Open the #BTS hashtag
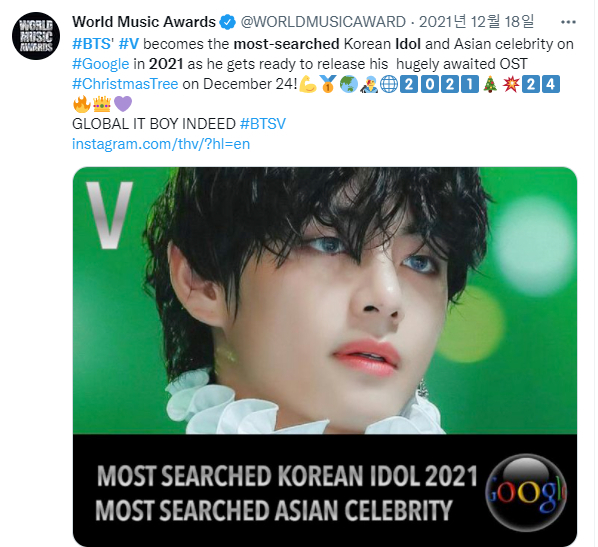The width and height of the screenshot is (598, 547). [x=91, y=44]
